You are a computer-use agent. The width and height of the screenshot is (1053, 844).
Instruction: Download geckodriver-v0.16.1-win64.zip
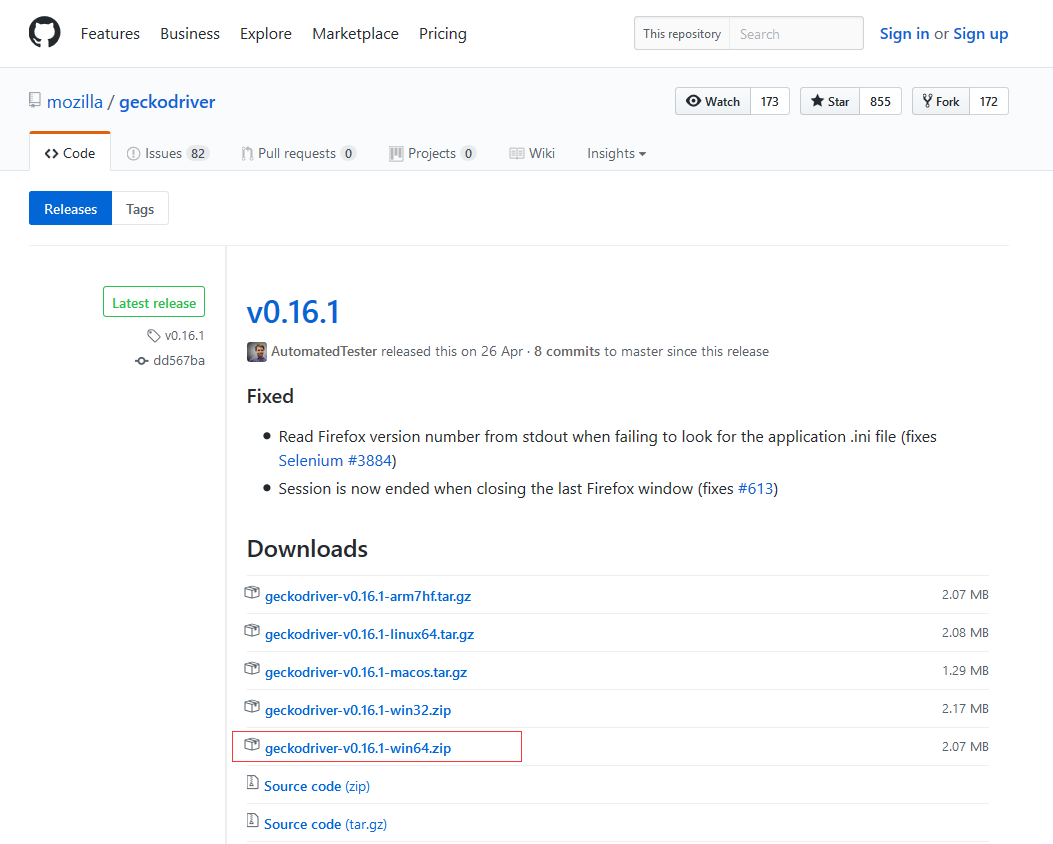358,748
